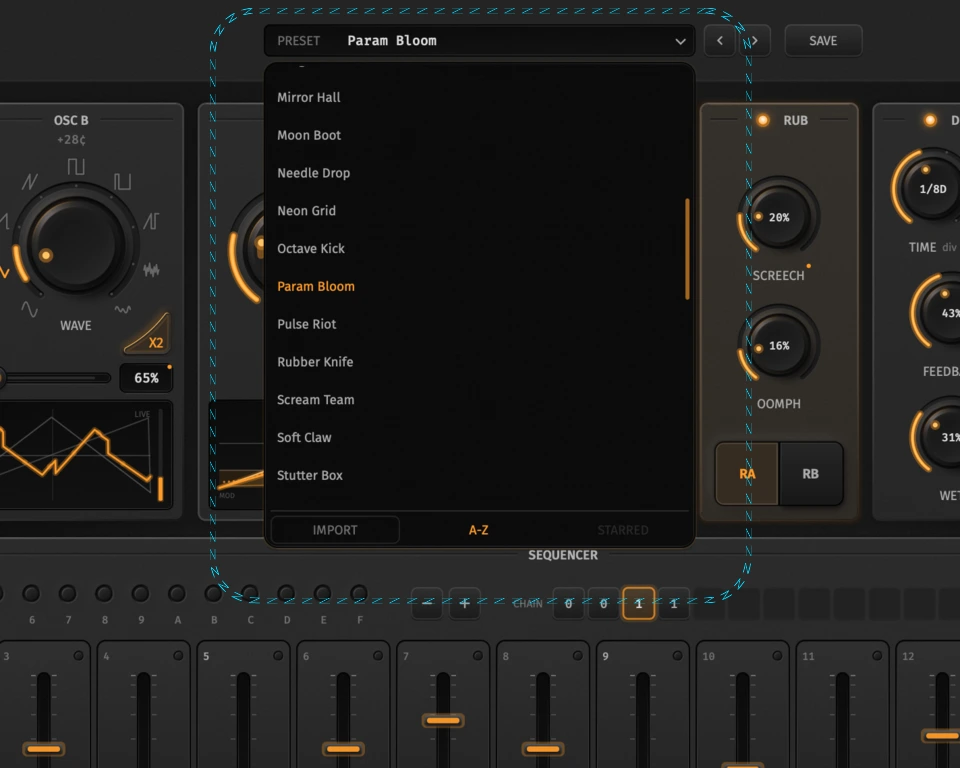Click the 65% value field in OSC B
Viewport: 960px width, 768px height.
(x=146, y=378)
